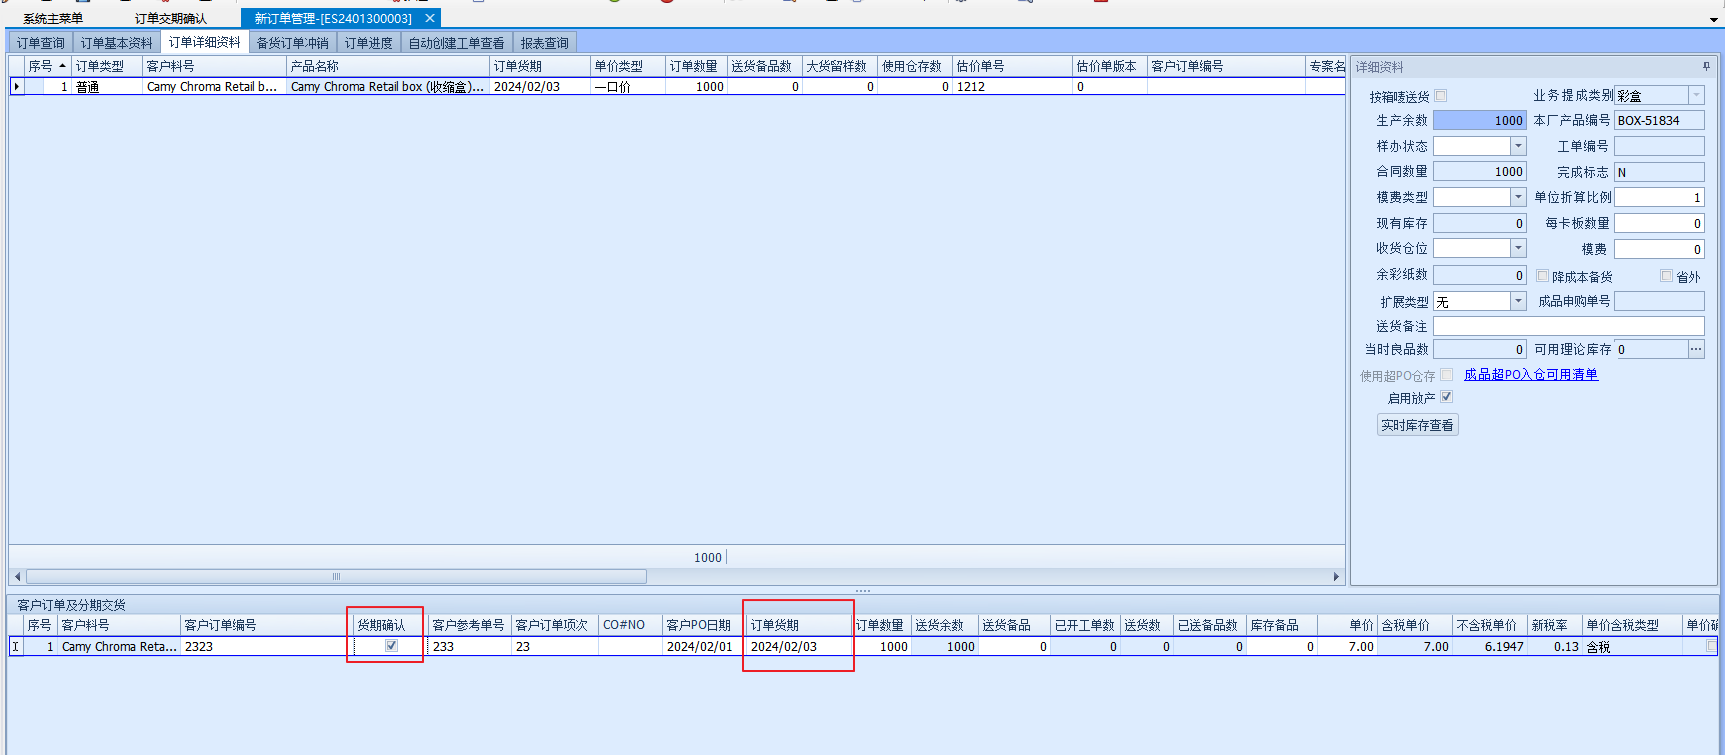Viewport: 1725px width, 755px height.
Task: Click the horizontal scrollbar thumb of the top grid
Action: coord(336,576)
